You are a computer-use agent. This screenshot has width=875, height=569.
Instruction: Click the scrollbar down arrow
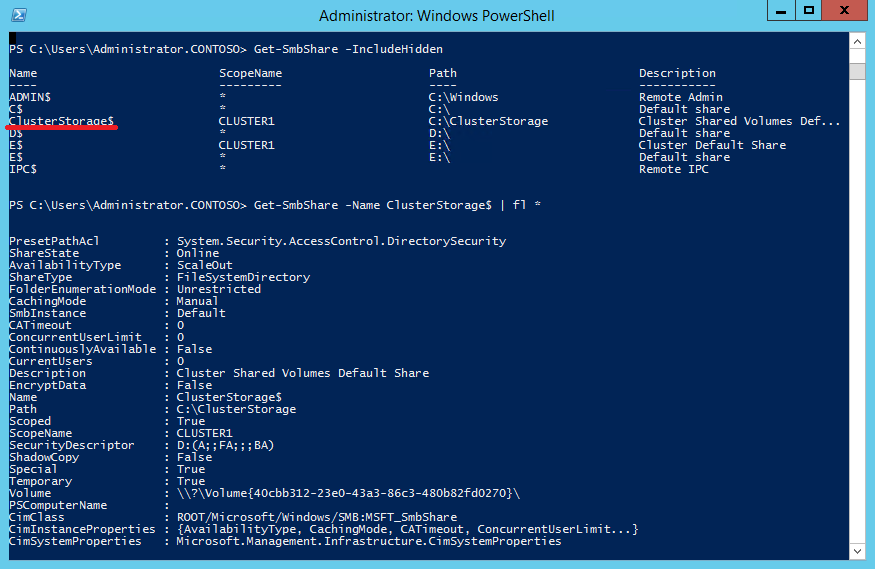[857, 551]
